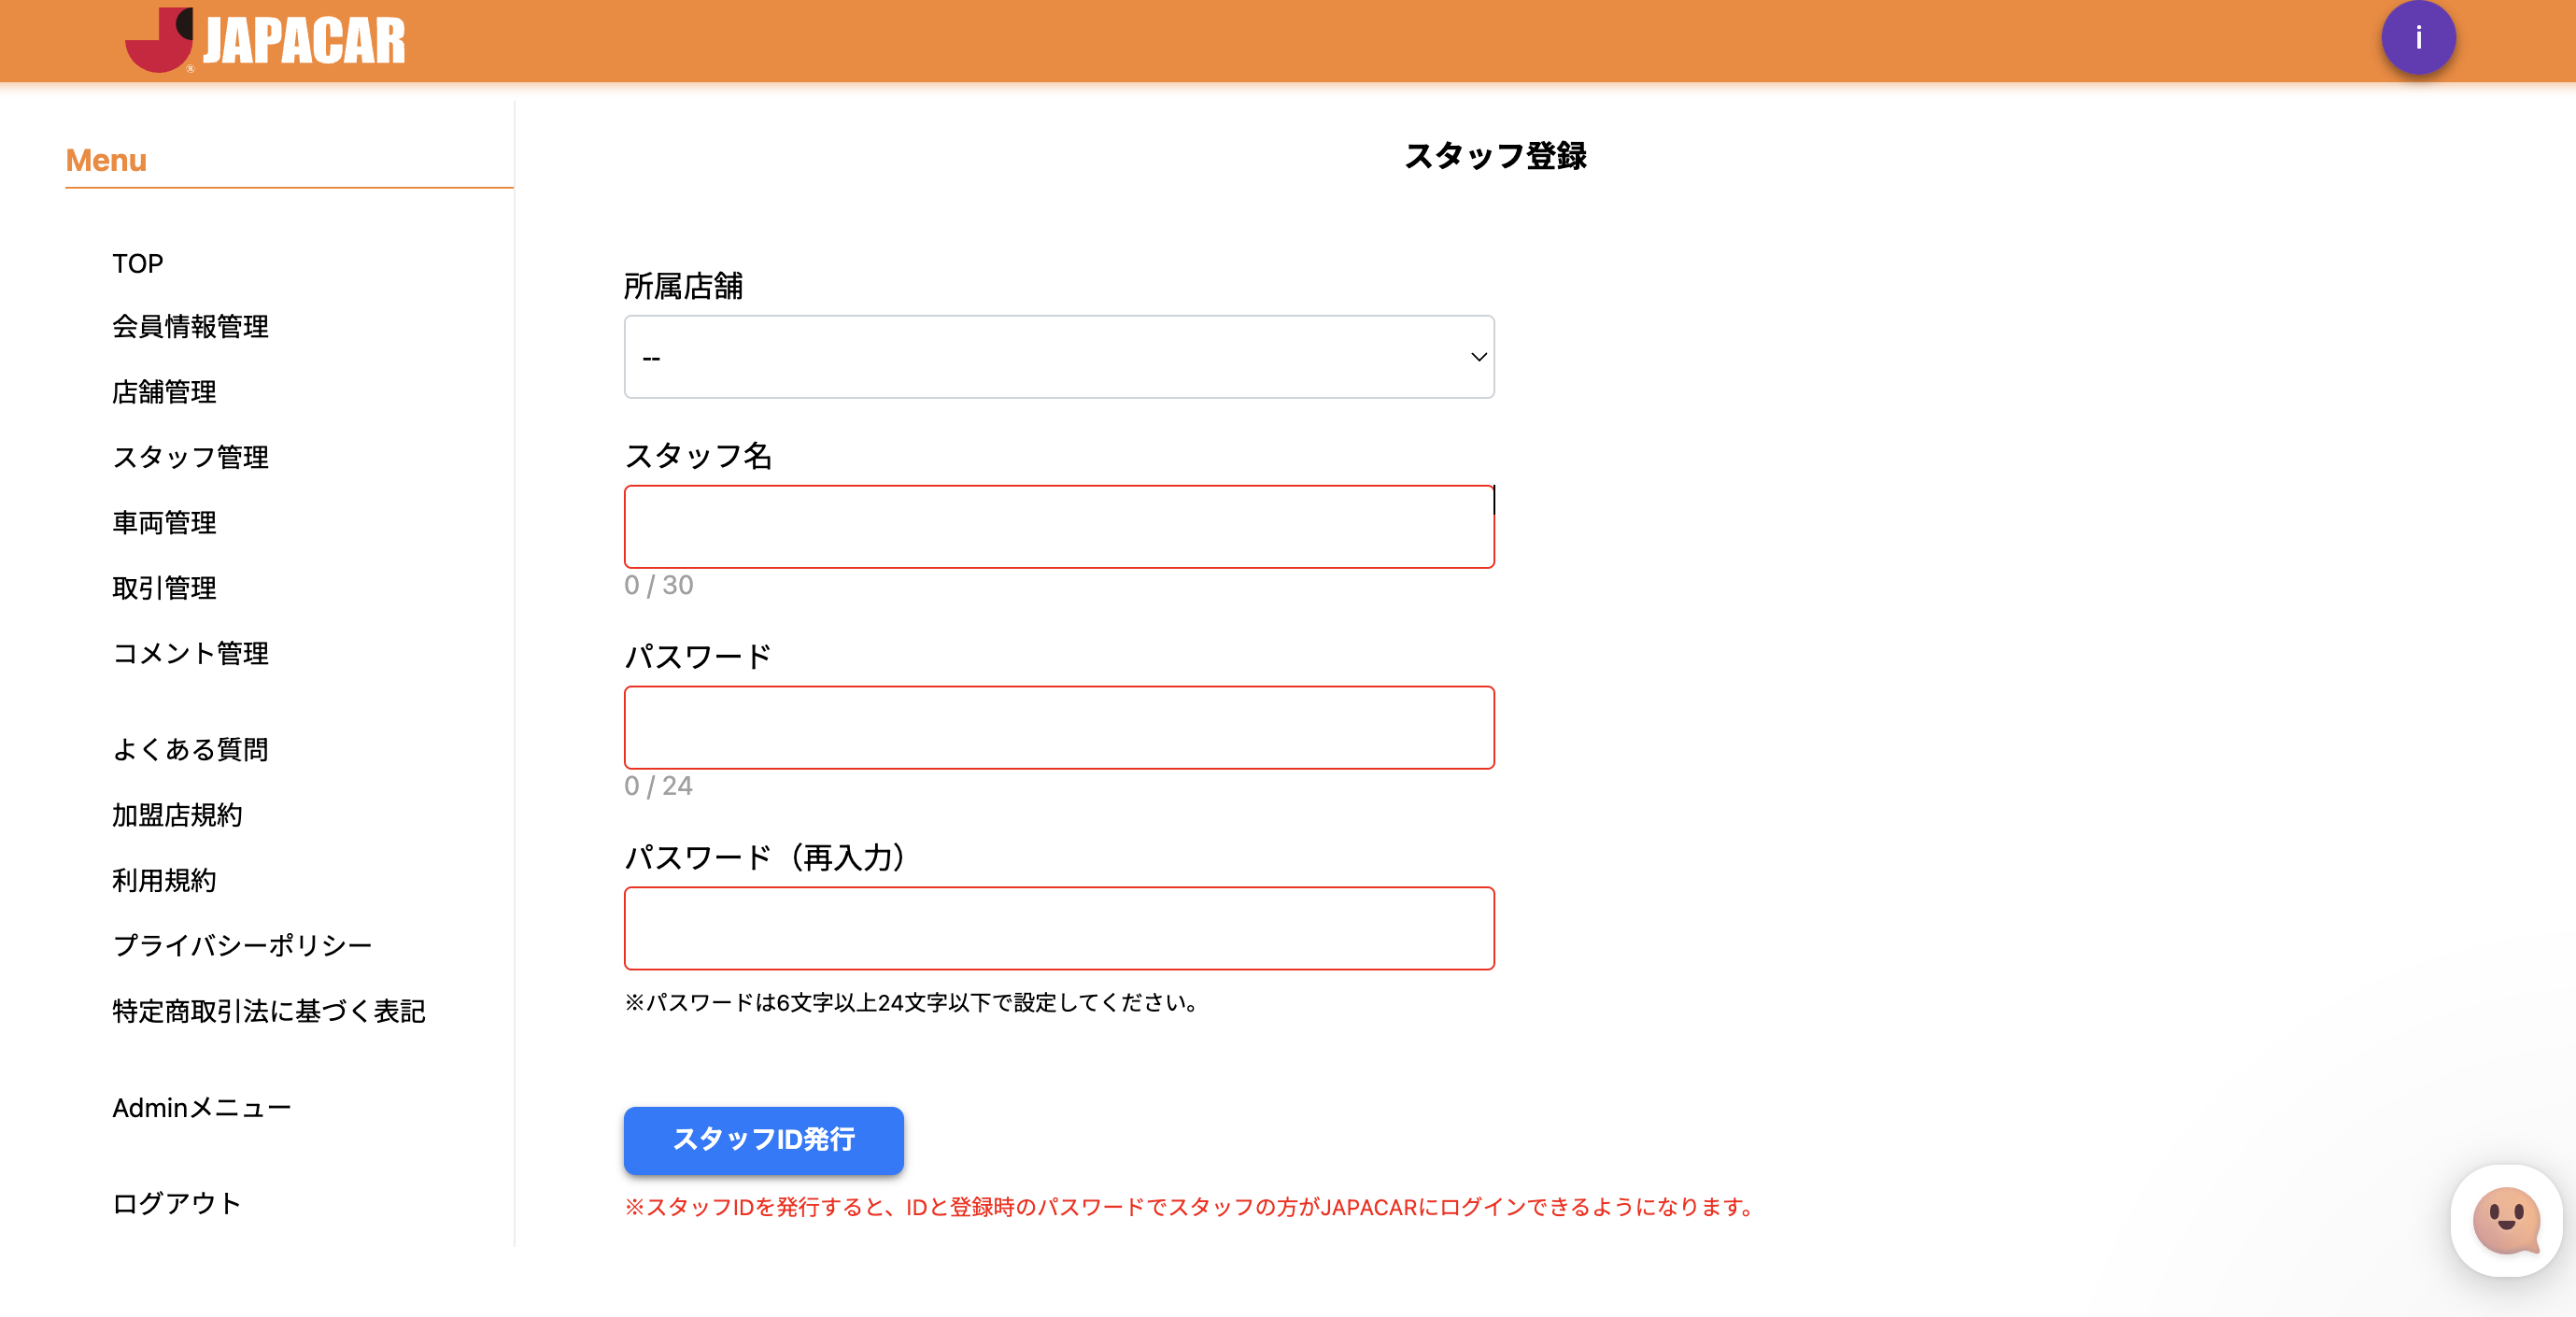Open the Adminメニュー item
The image size is (2576, 1317).
click(x=201, y=1108)
